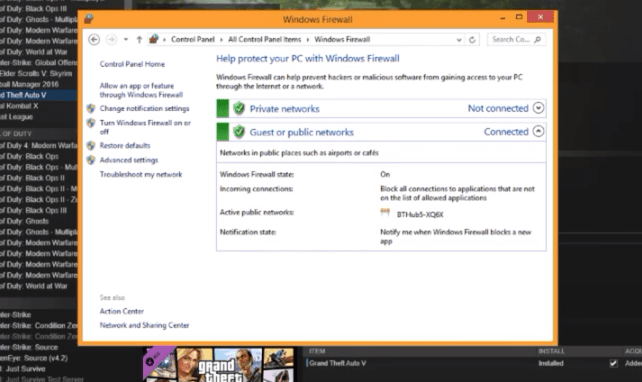642x382 pixels.
Task: Open Change notification settings link
Action: coord(145,108)
